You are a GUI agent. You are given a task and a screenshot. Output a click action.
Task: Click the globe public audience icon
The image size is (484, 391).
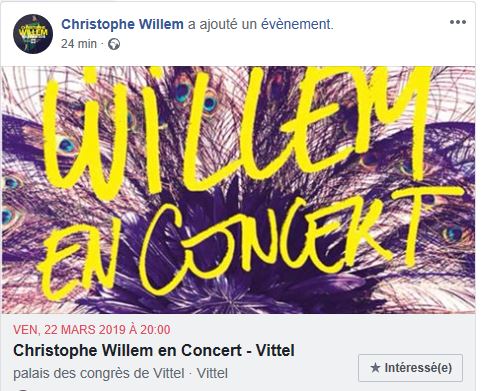[x=114, y=44]
